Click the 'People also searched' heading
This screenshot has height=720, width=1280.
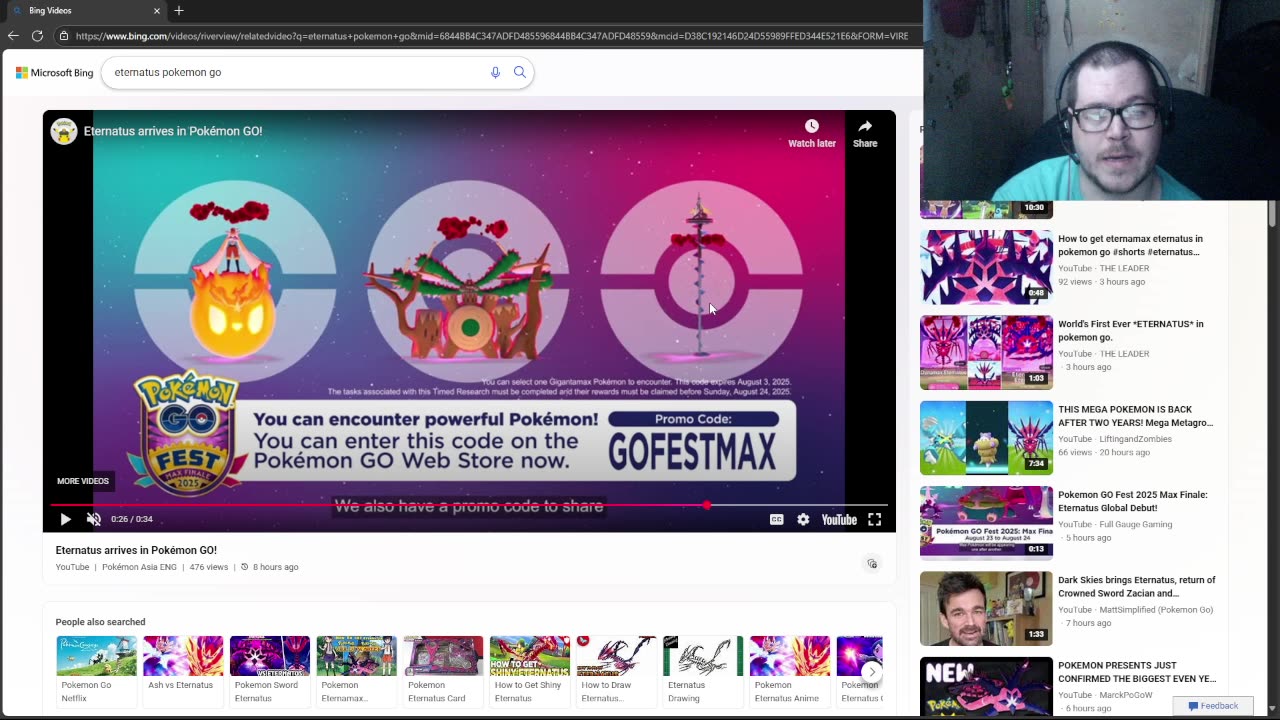pos(100,622)
